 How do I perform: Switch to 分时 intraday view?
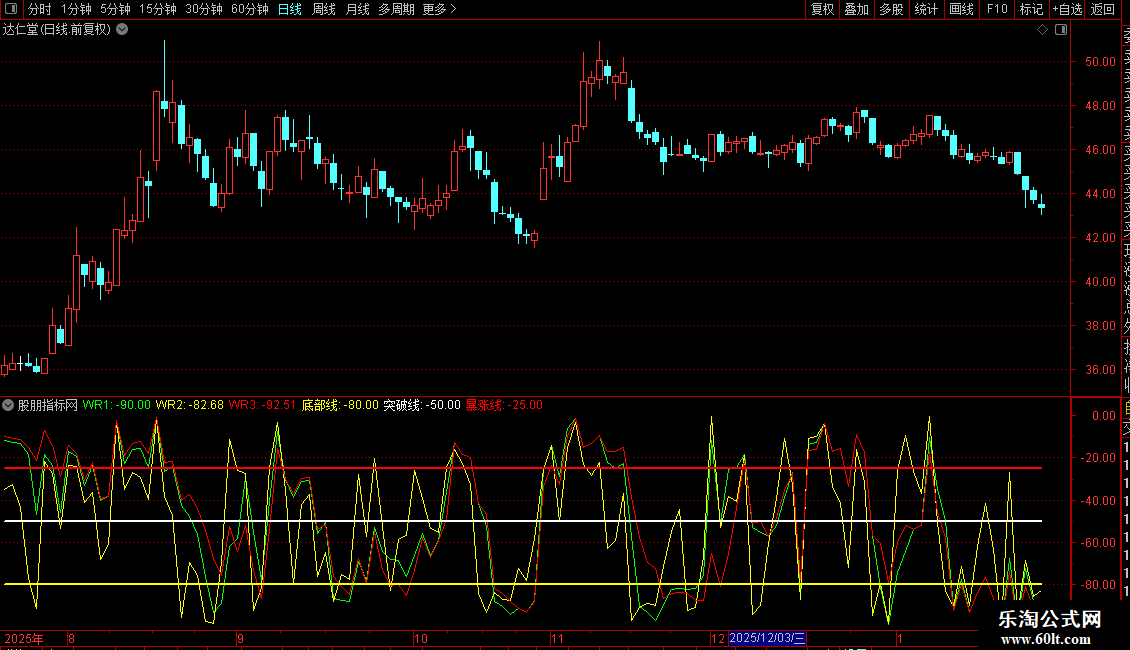pos(40,9)
